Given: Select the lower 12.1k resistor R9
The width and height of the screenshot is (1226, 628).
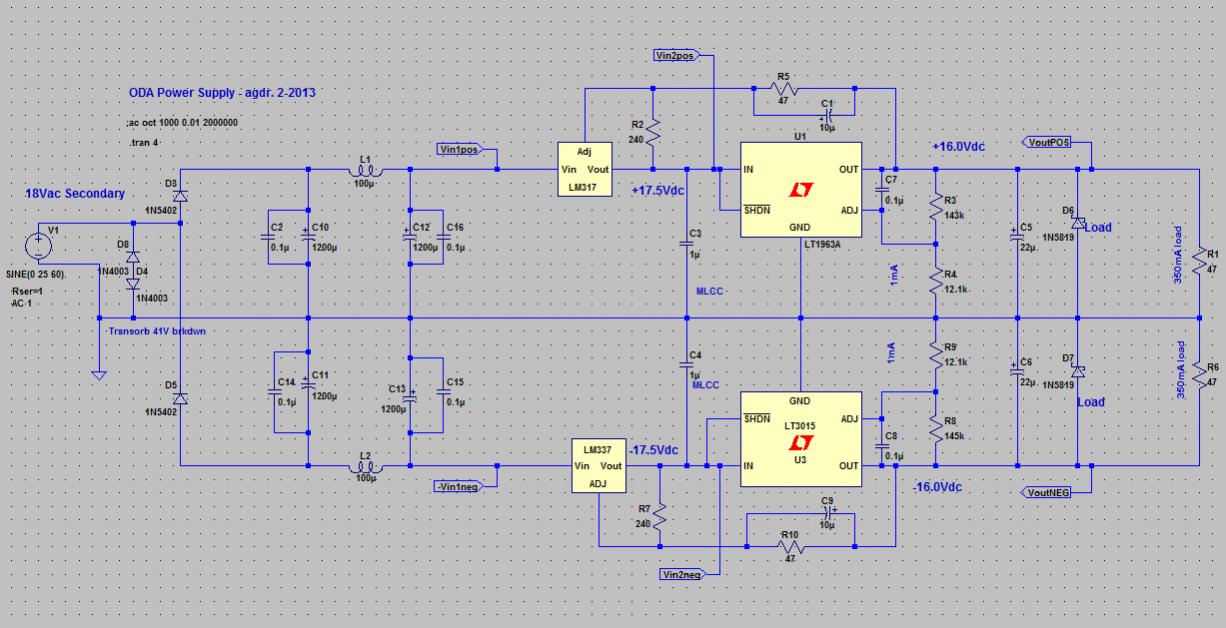Looking at the screenshot, I should pyautogui.click(x=934, y=356).
